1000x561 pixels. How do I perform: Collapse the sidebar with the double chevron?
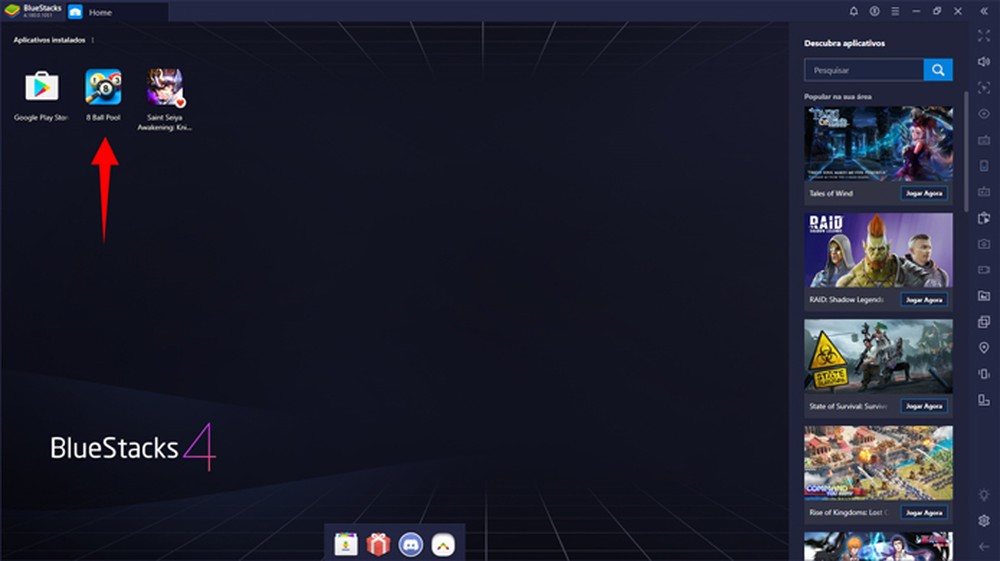(x=984, y=11)
